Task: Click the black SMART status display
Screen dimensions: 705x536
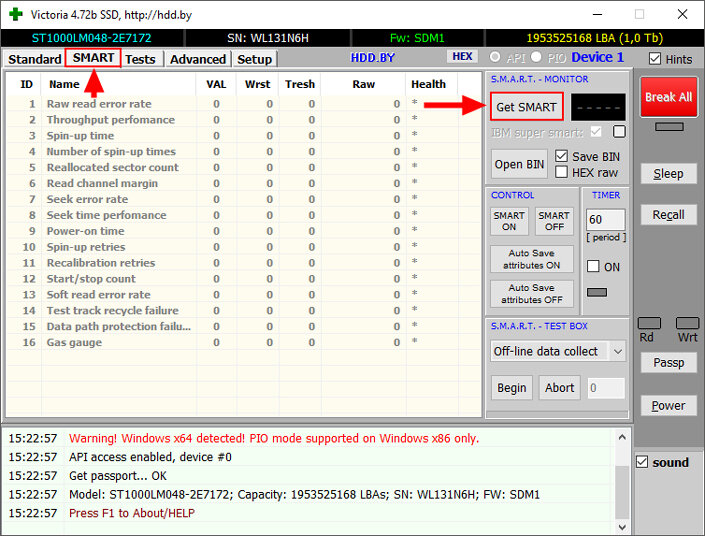Action: [598, 107]
